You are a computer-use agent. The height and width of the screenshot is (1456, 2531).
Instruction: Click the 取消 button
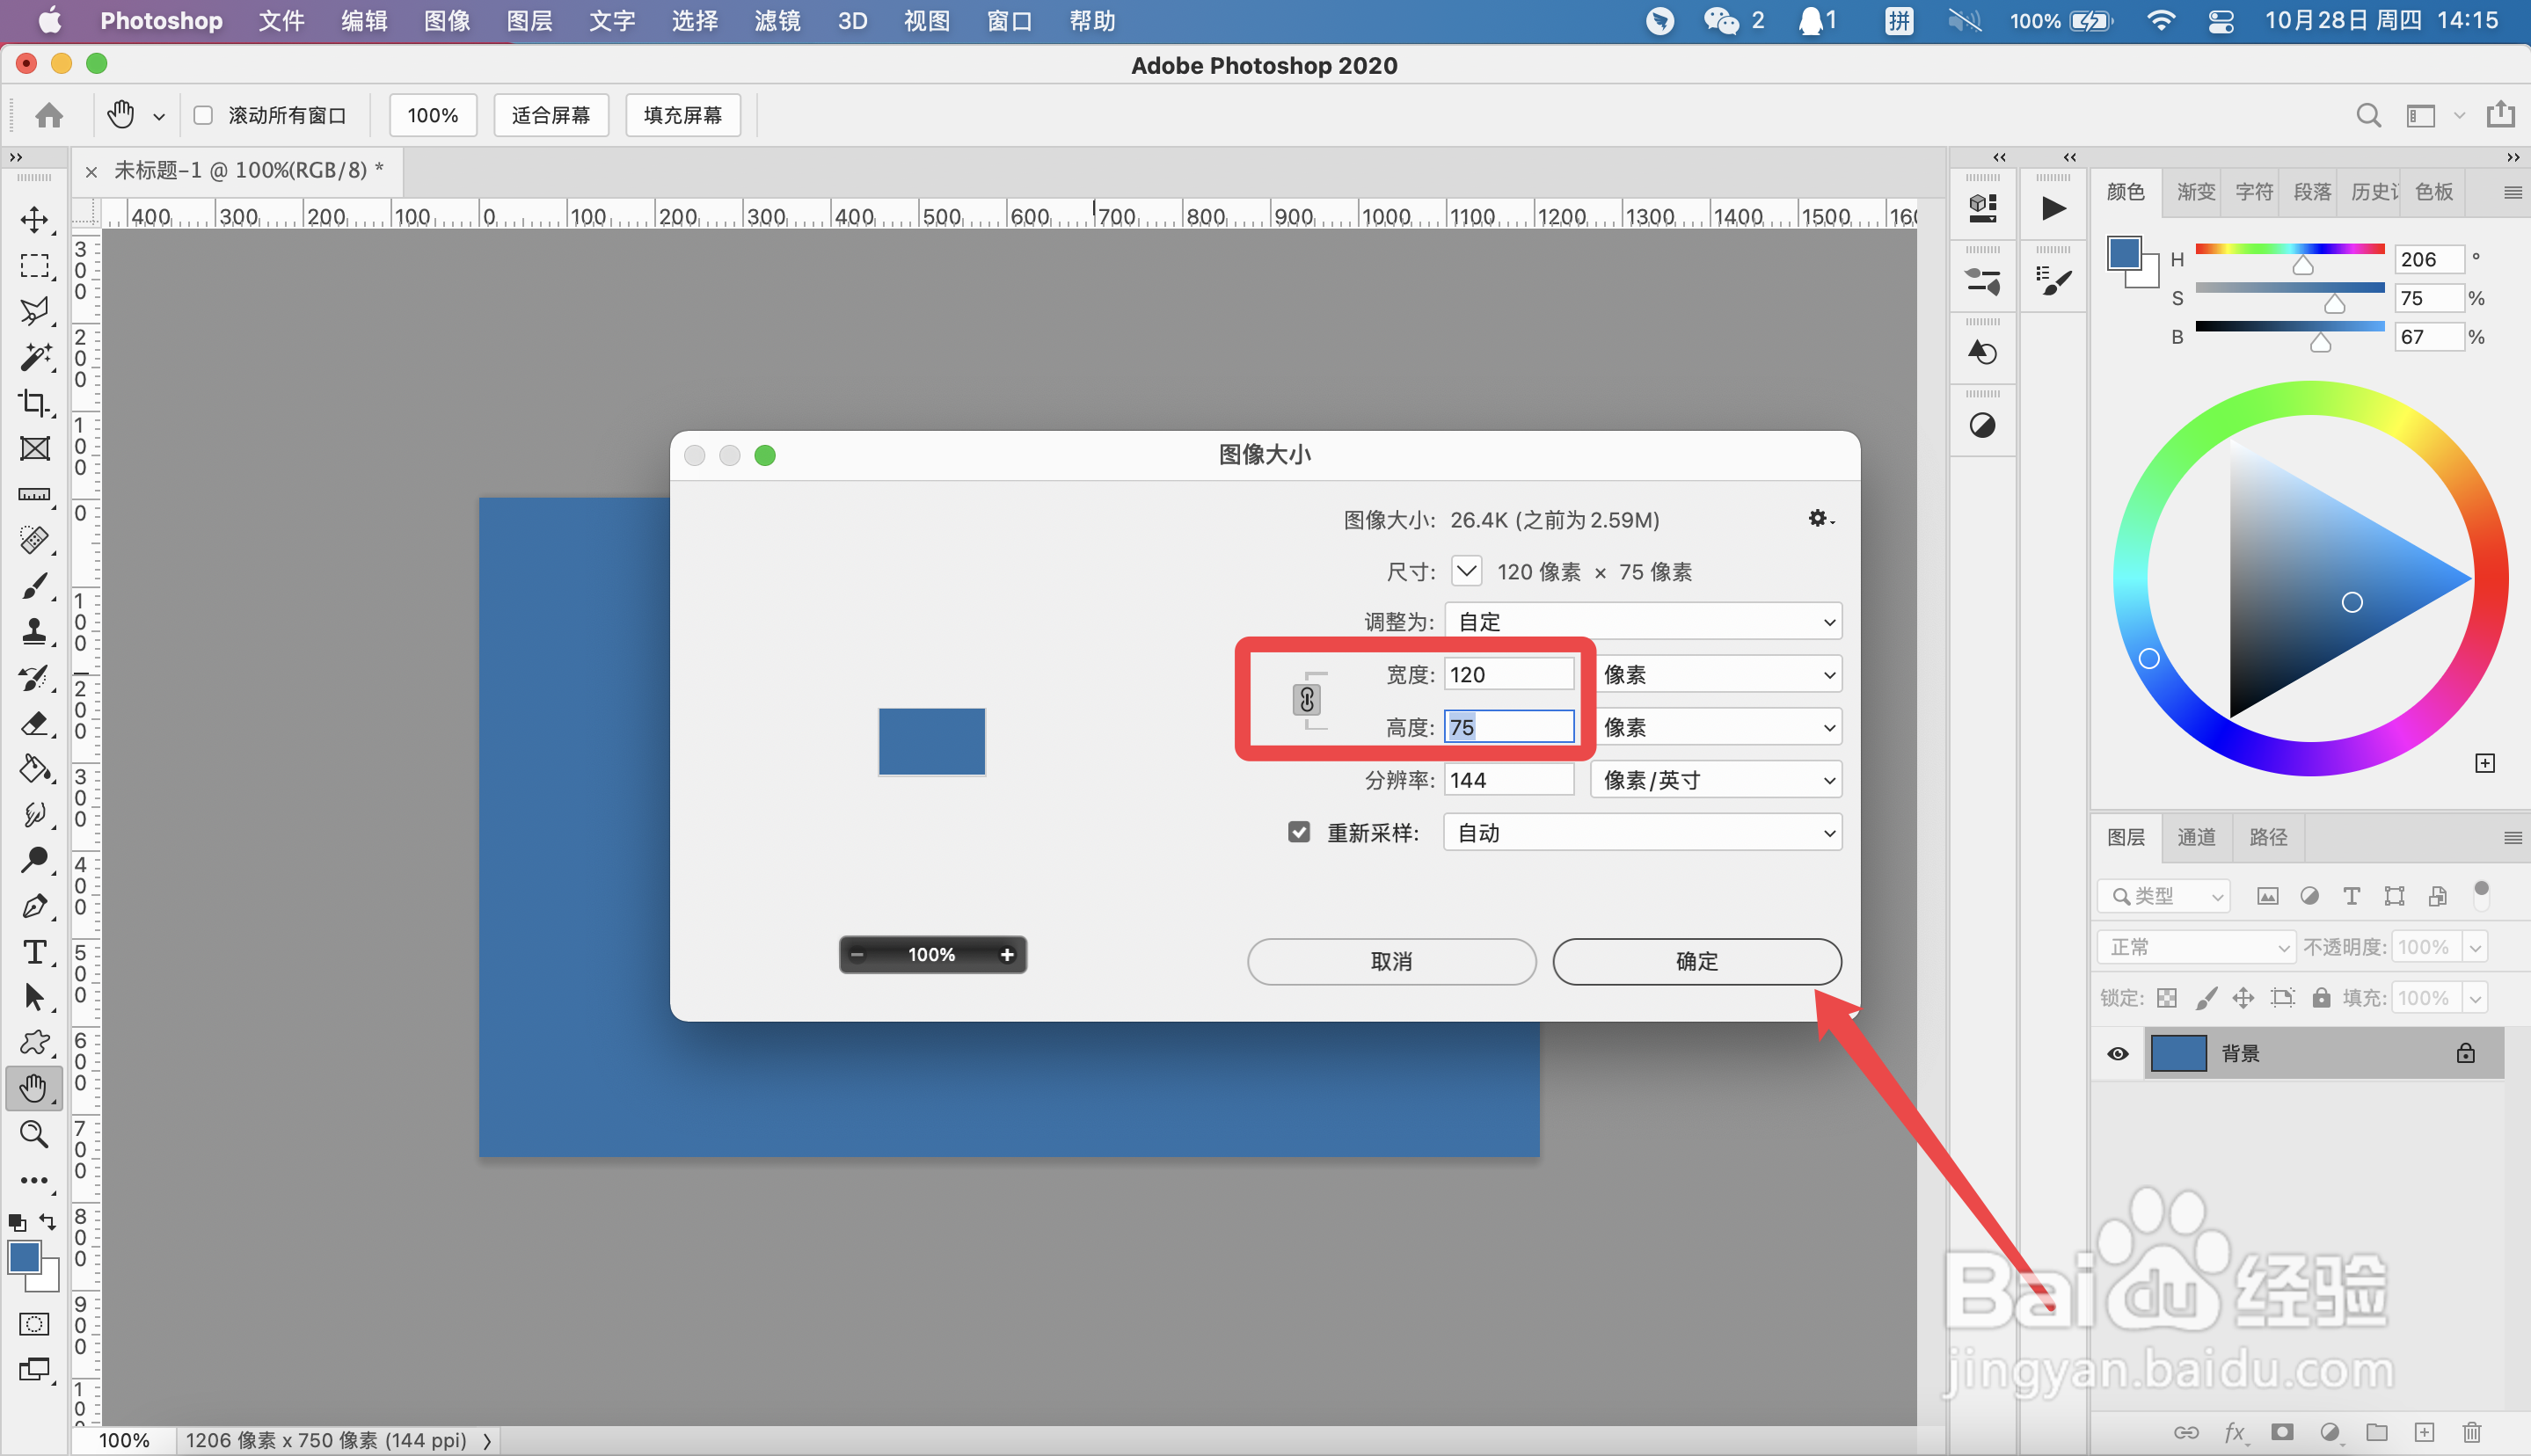tap(1390, 961)
